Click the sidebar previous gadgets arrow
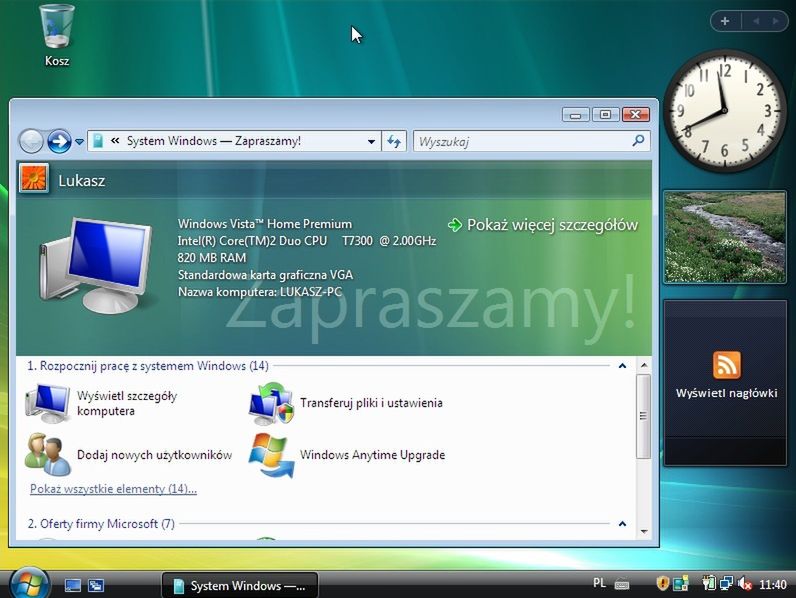796x598 pixels. click(x=756, y=21)
